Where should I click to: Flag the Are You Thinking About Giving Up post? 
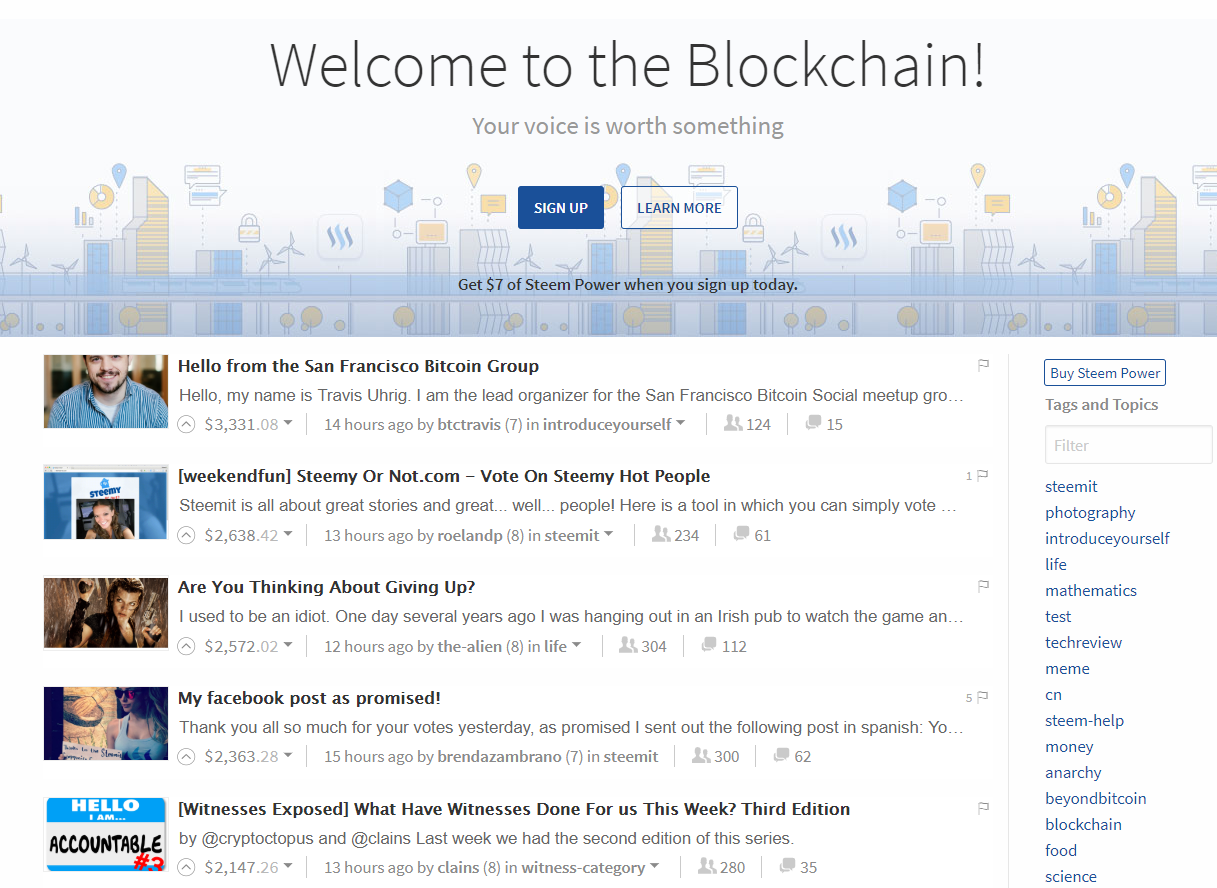pyautogui.click(x=983, y=586)
